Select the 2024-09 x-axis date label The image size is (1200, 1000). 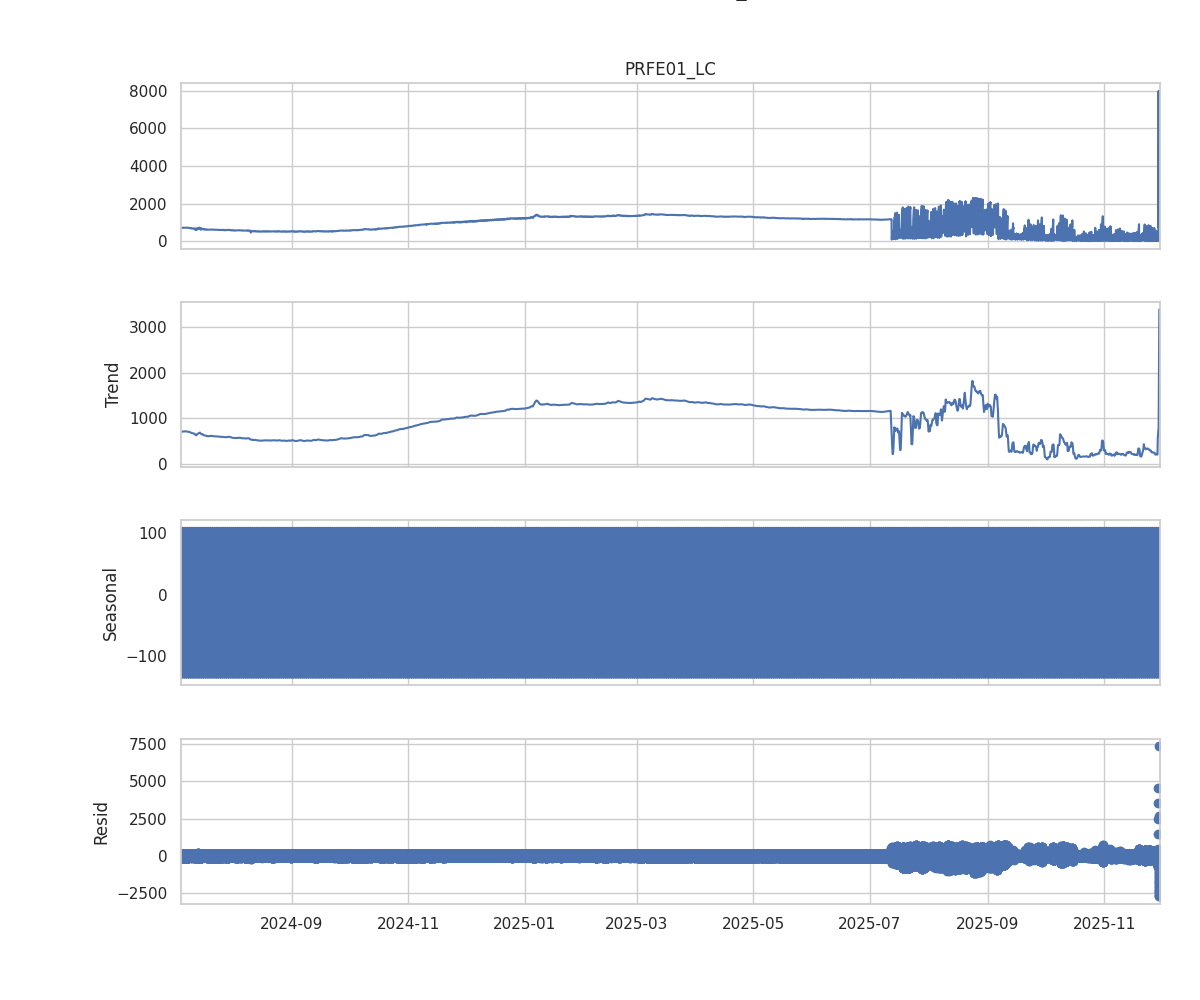point(292,923)
